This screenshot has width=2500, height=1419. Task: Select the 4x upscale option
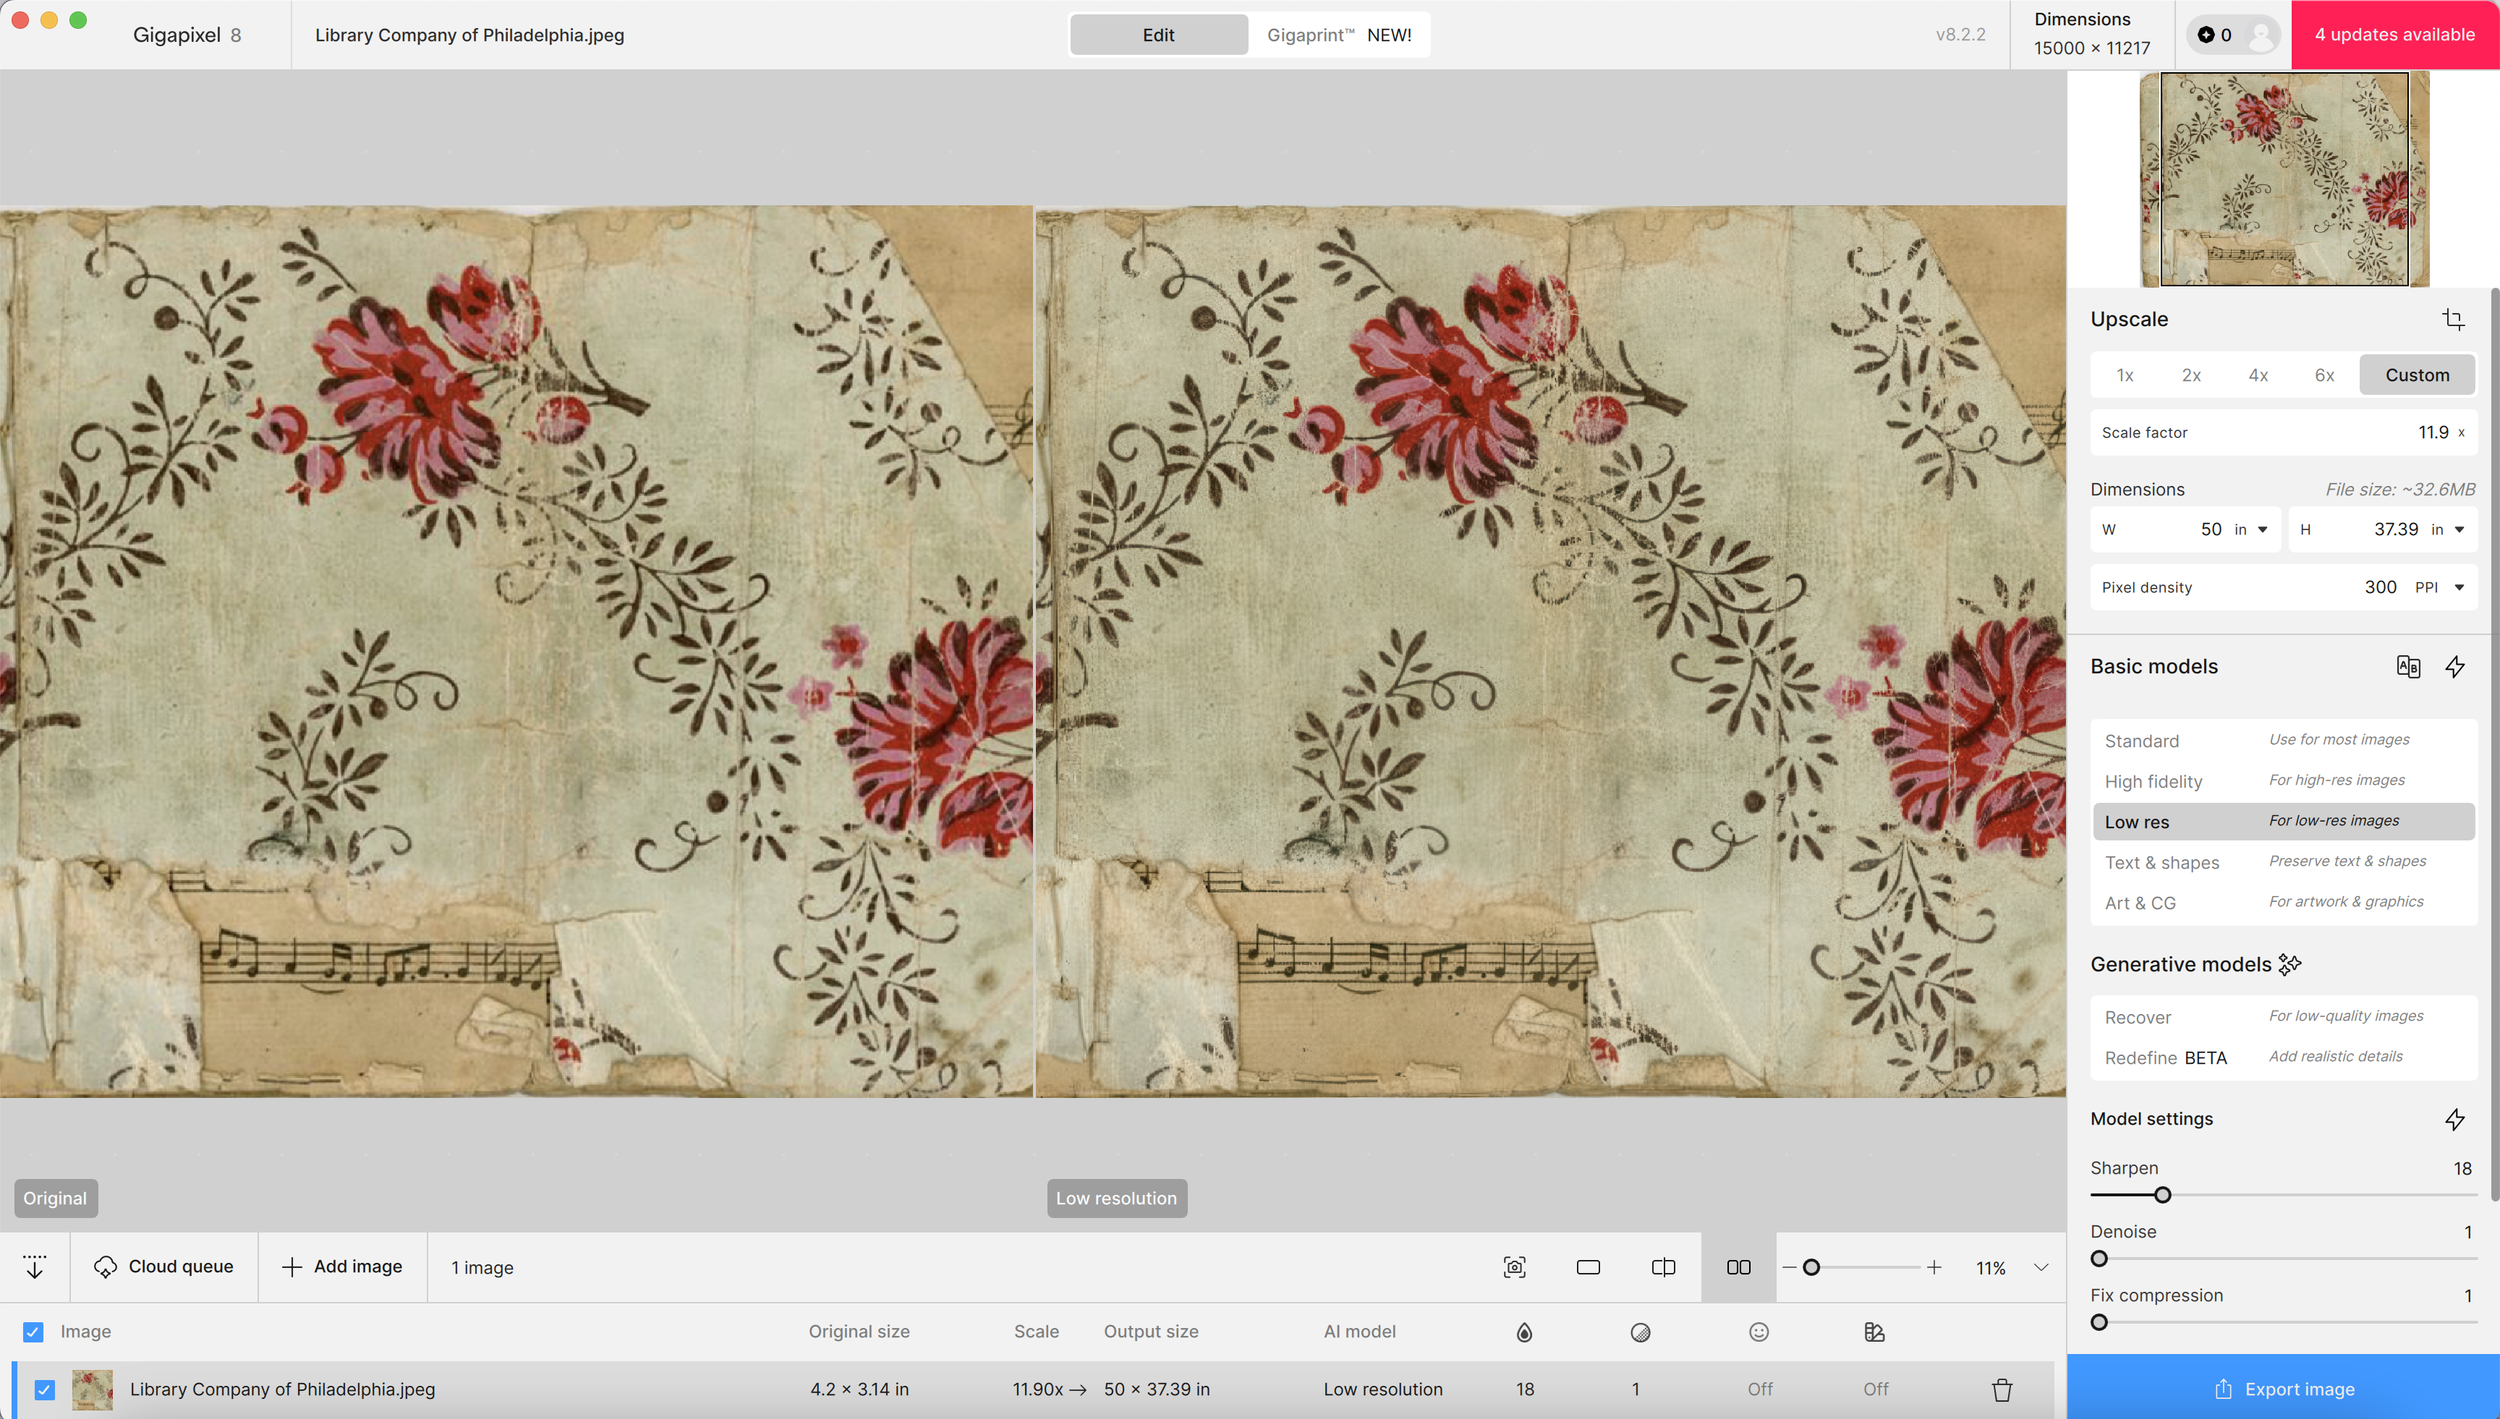pyautogui.click(x=2258, y=375)
